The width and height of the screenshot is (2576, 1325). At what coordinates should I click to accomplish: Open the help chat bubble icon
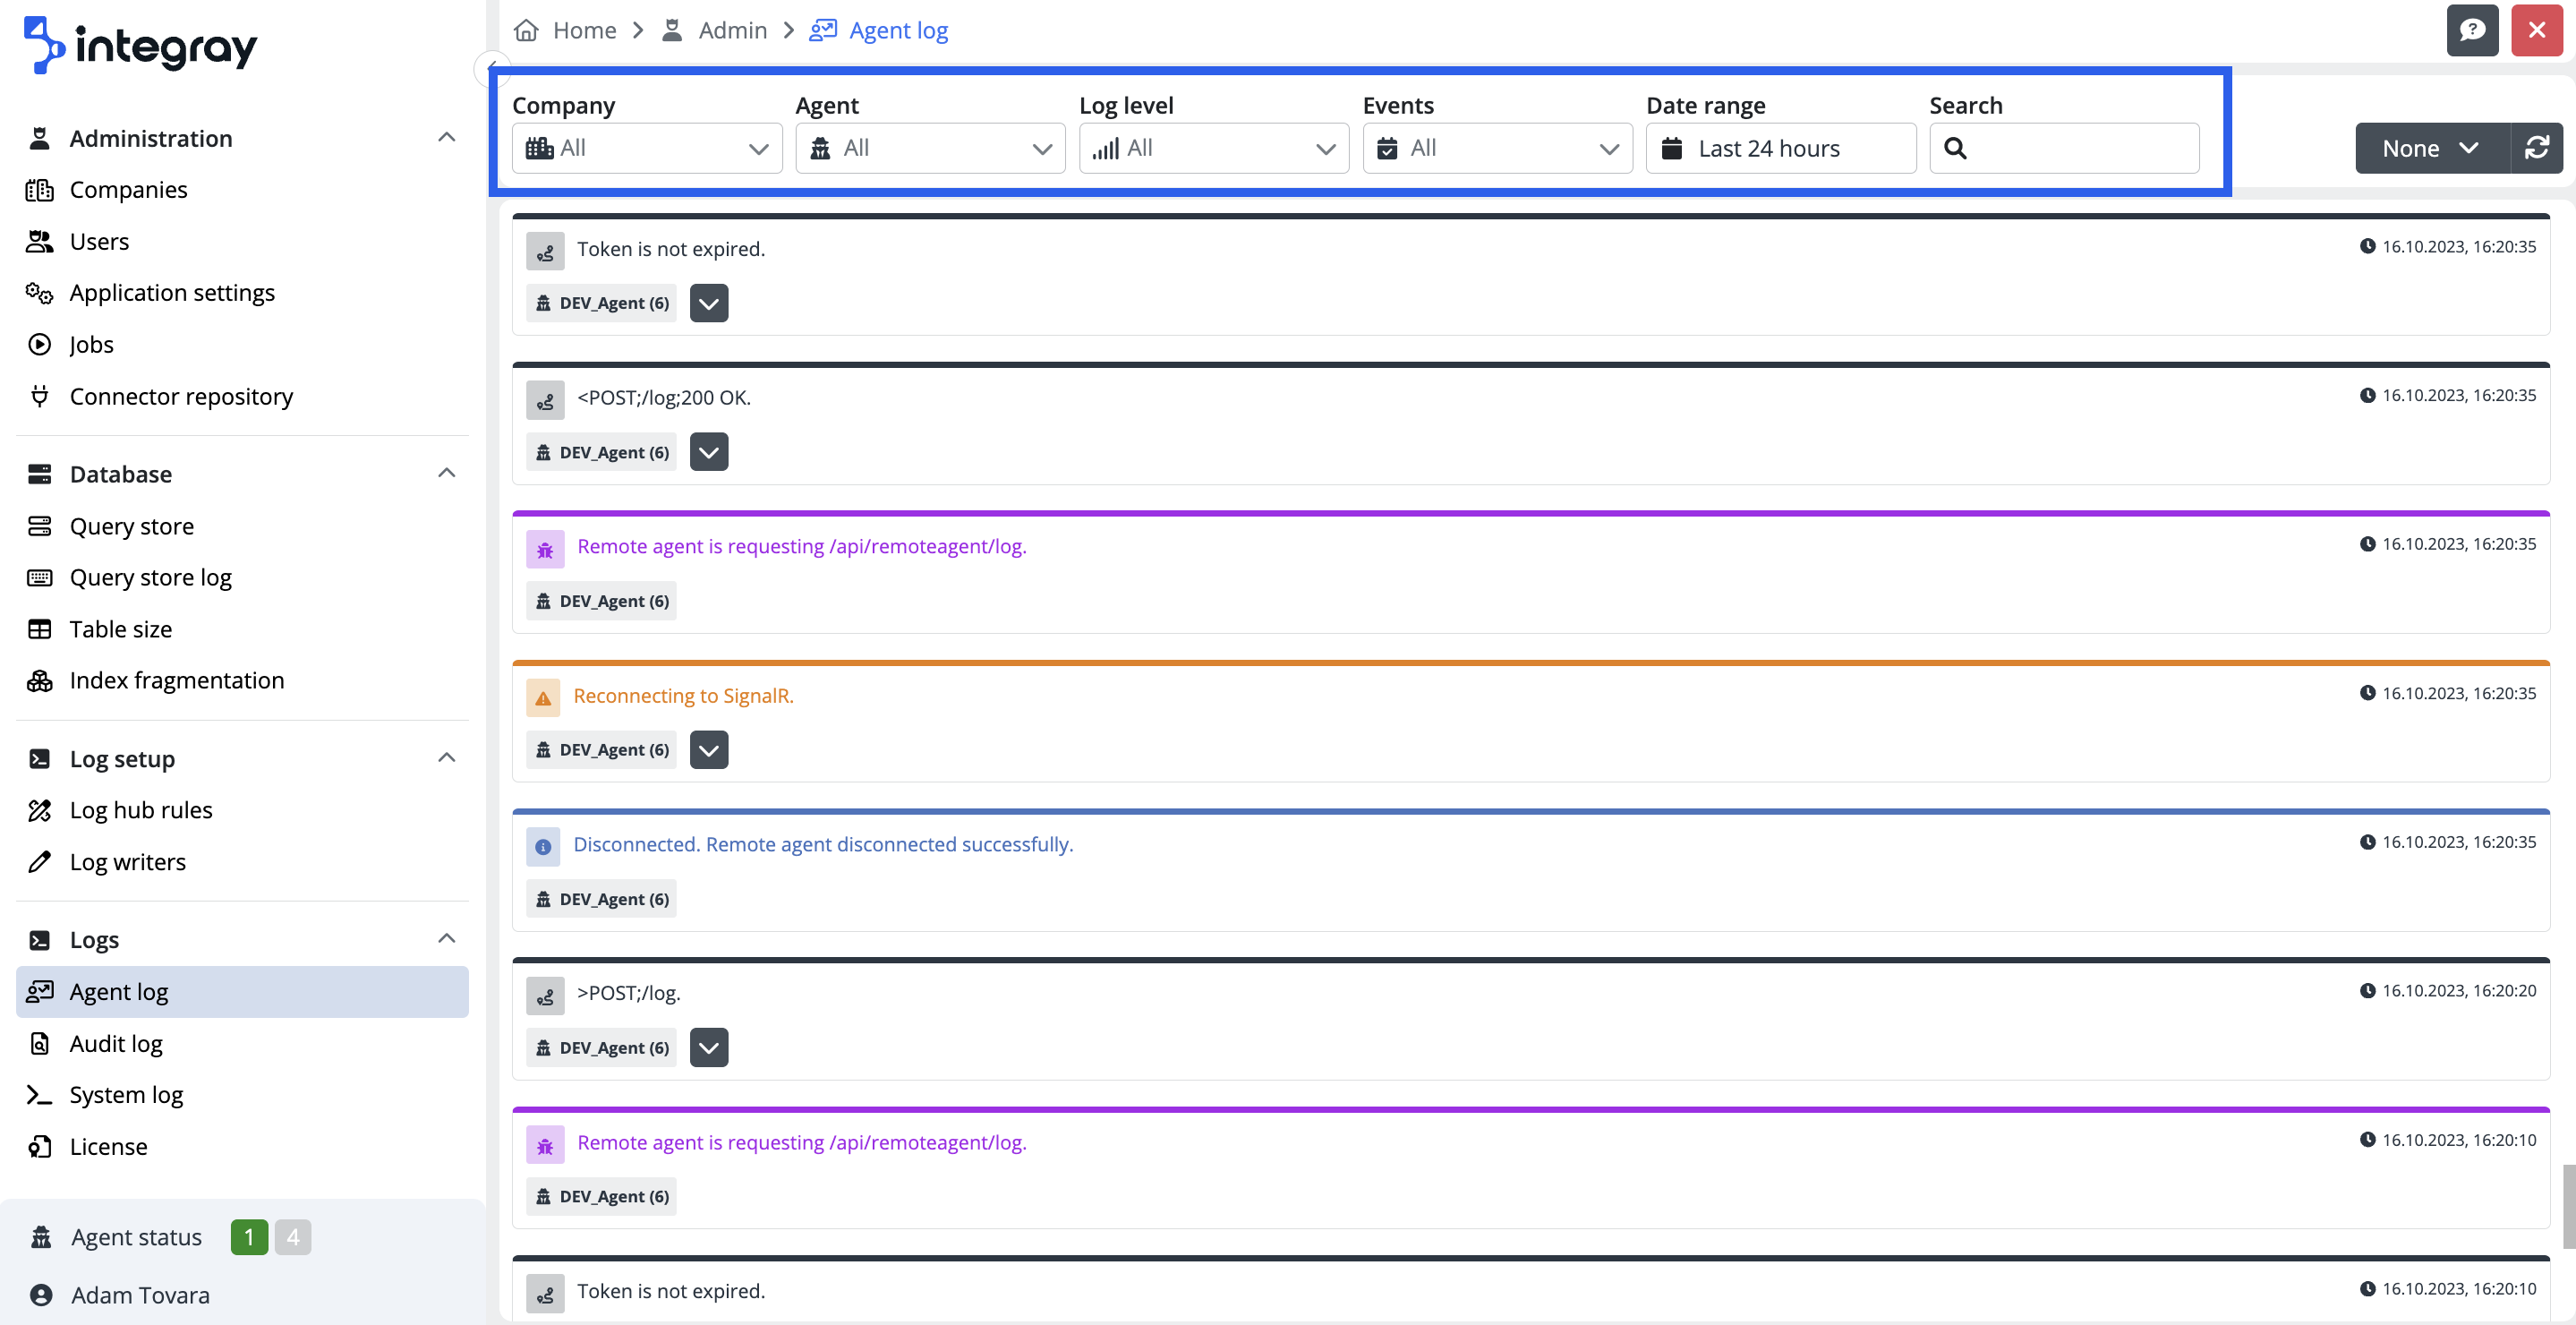tap(2472, 30)
